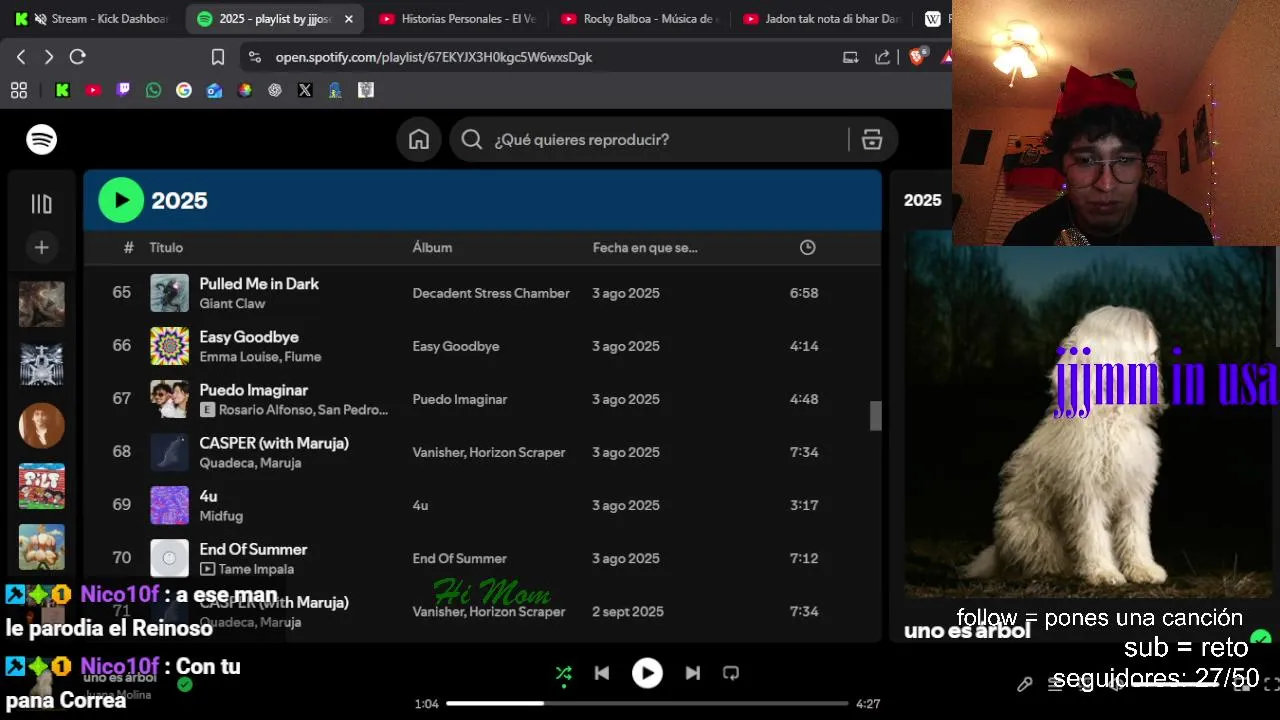
Task: Go forward in browser history
Action: pos(48,57)
